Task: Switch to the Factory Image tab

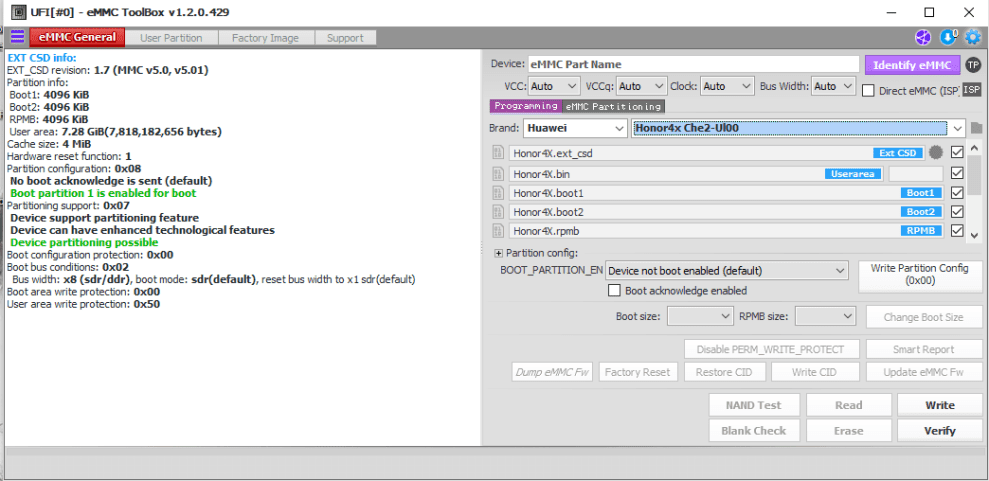Action: (266, 38)
